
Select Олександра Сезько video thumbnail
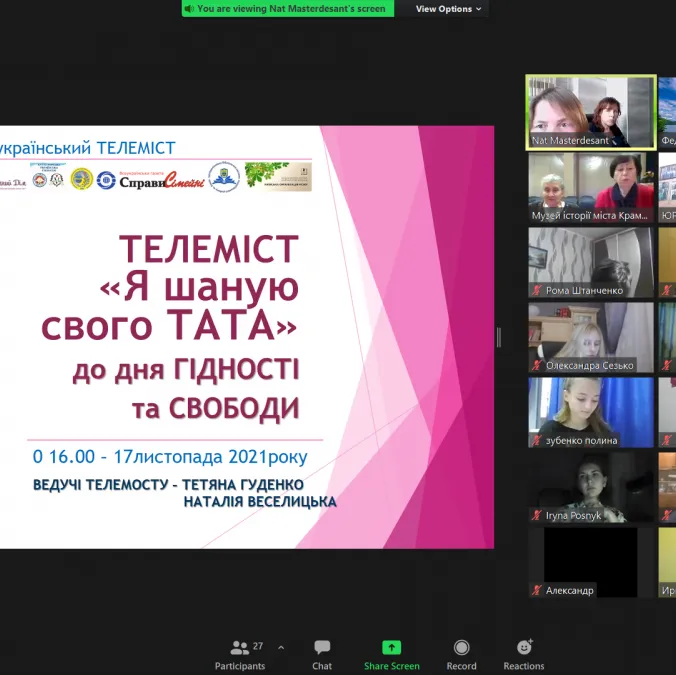[591, 337]
